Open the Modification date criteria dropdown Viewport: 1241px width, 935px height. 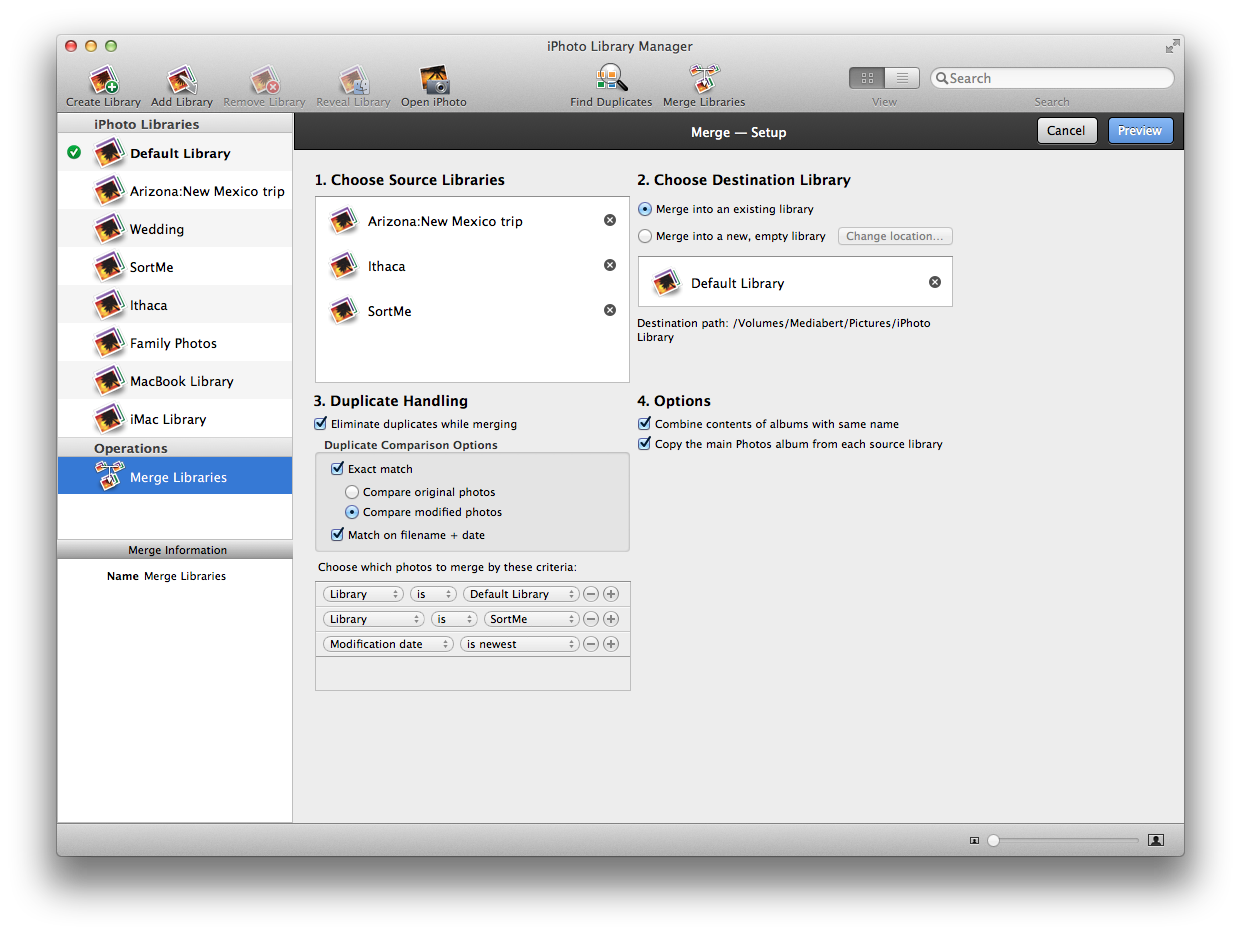coord(388,644)
